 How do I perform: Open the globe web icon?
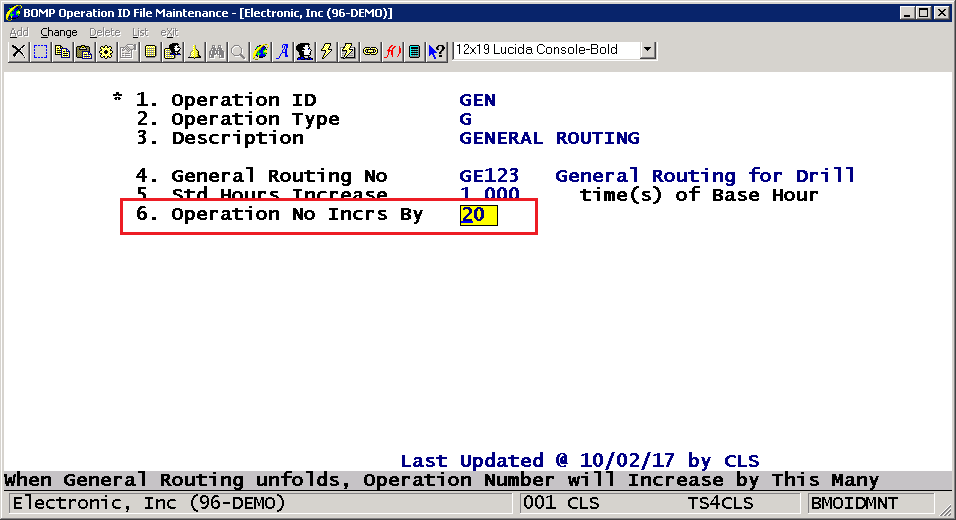(x=260, y=52)
